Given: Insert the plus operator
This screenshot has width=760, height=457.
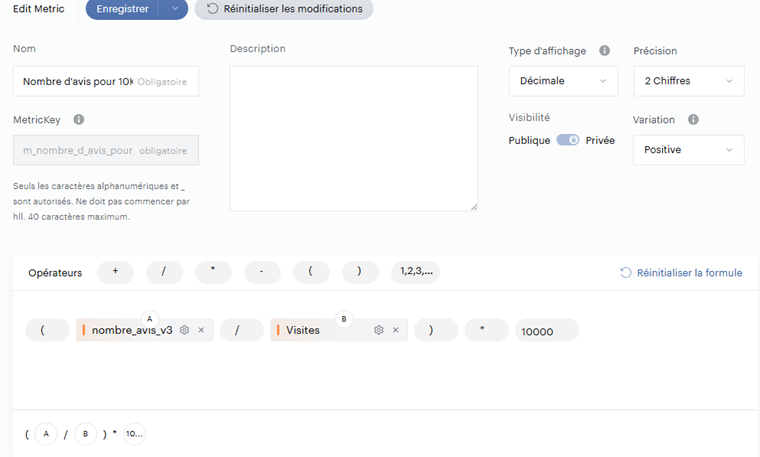Looking at the screenshot, I should coord(116,272).
